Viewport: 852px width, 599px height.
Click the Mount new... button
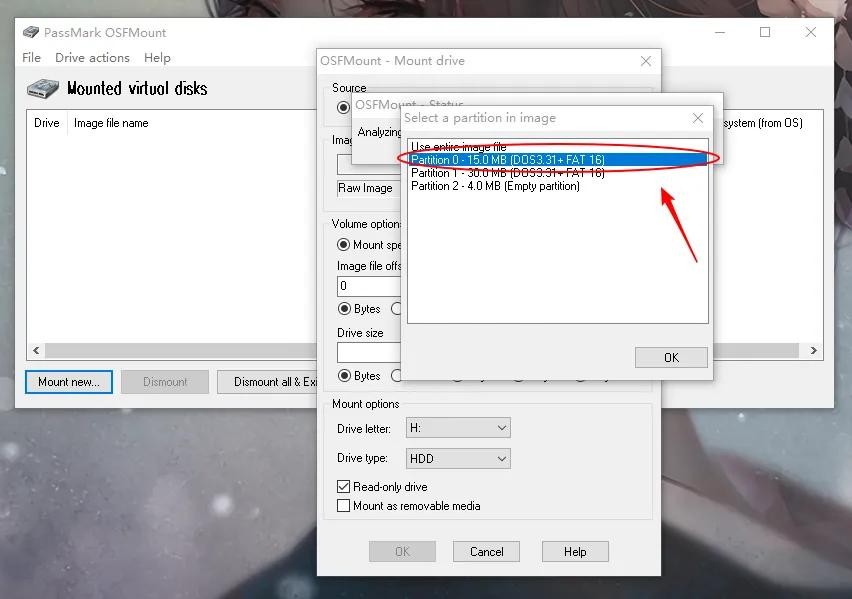pos(69,382)
